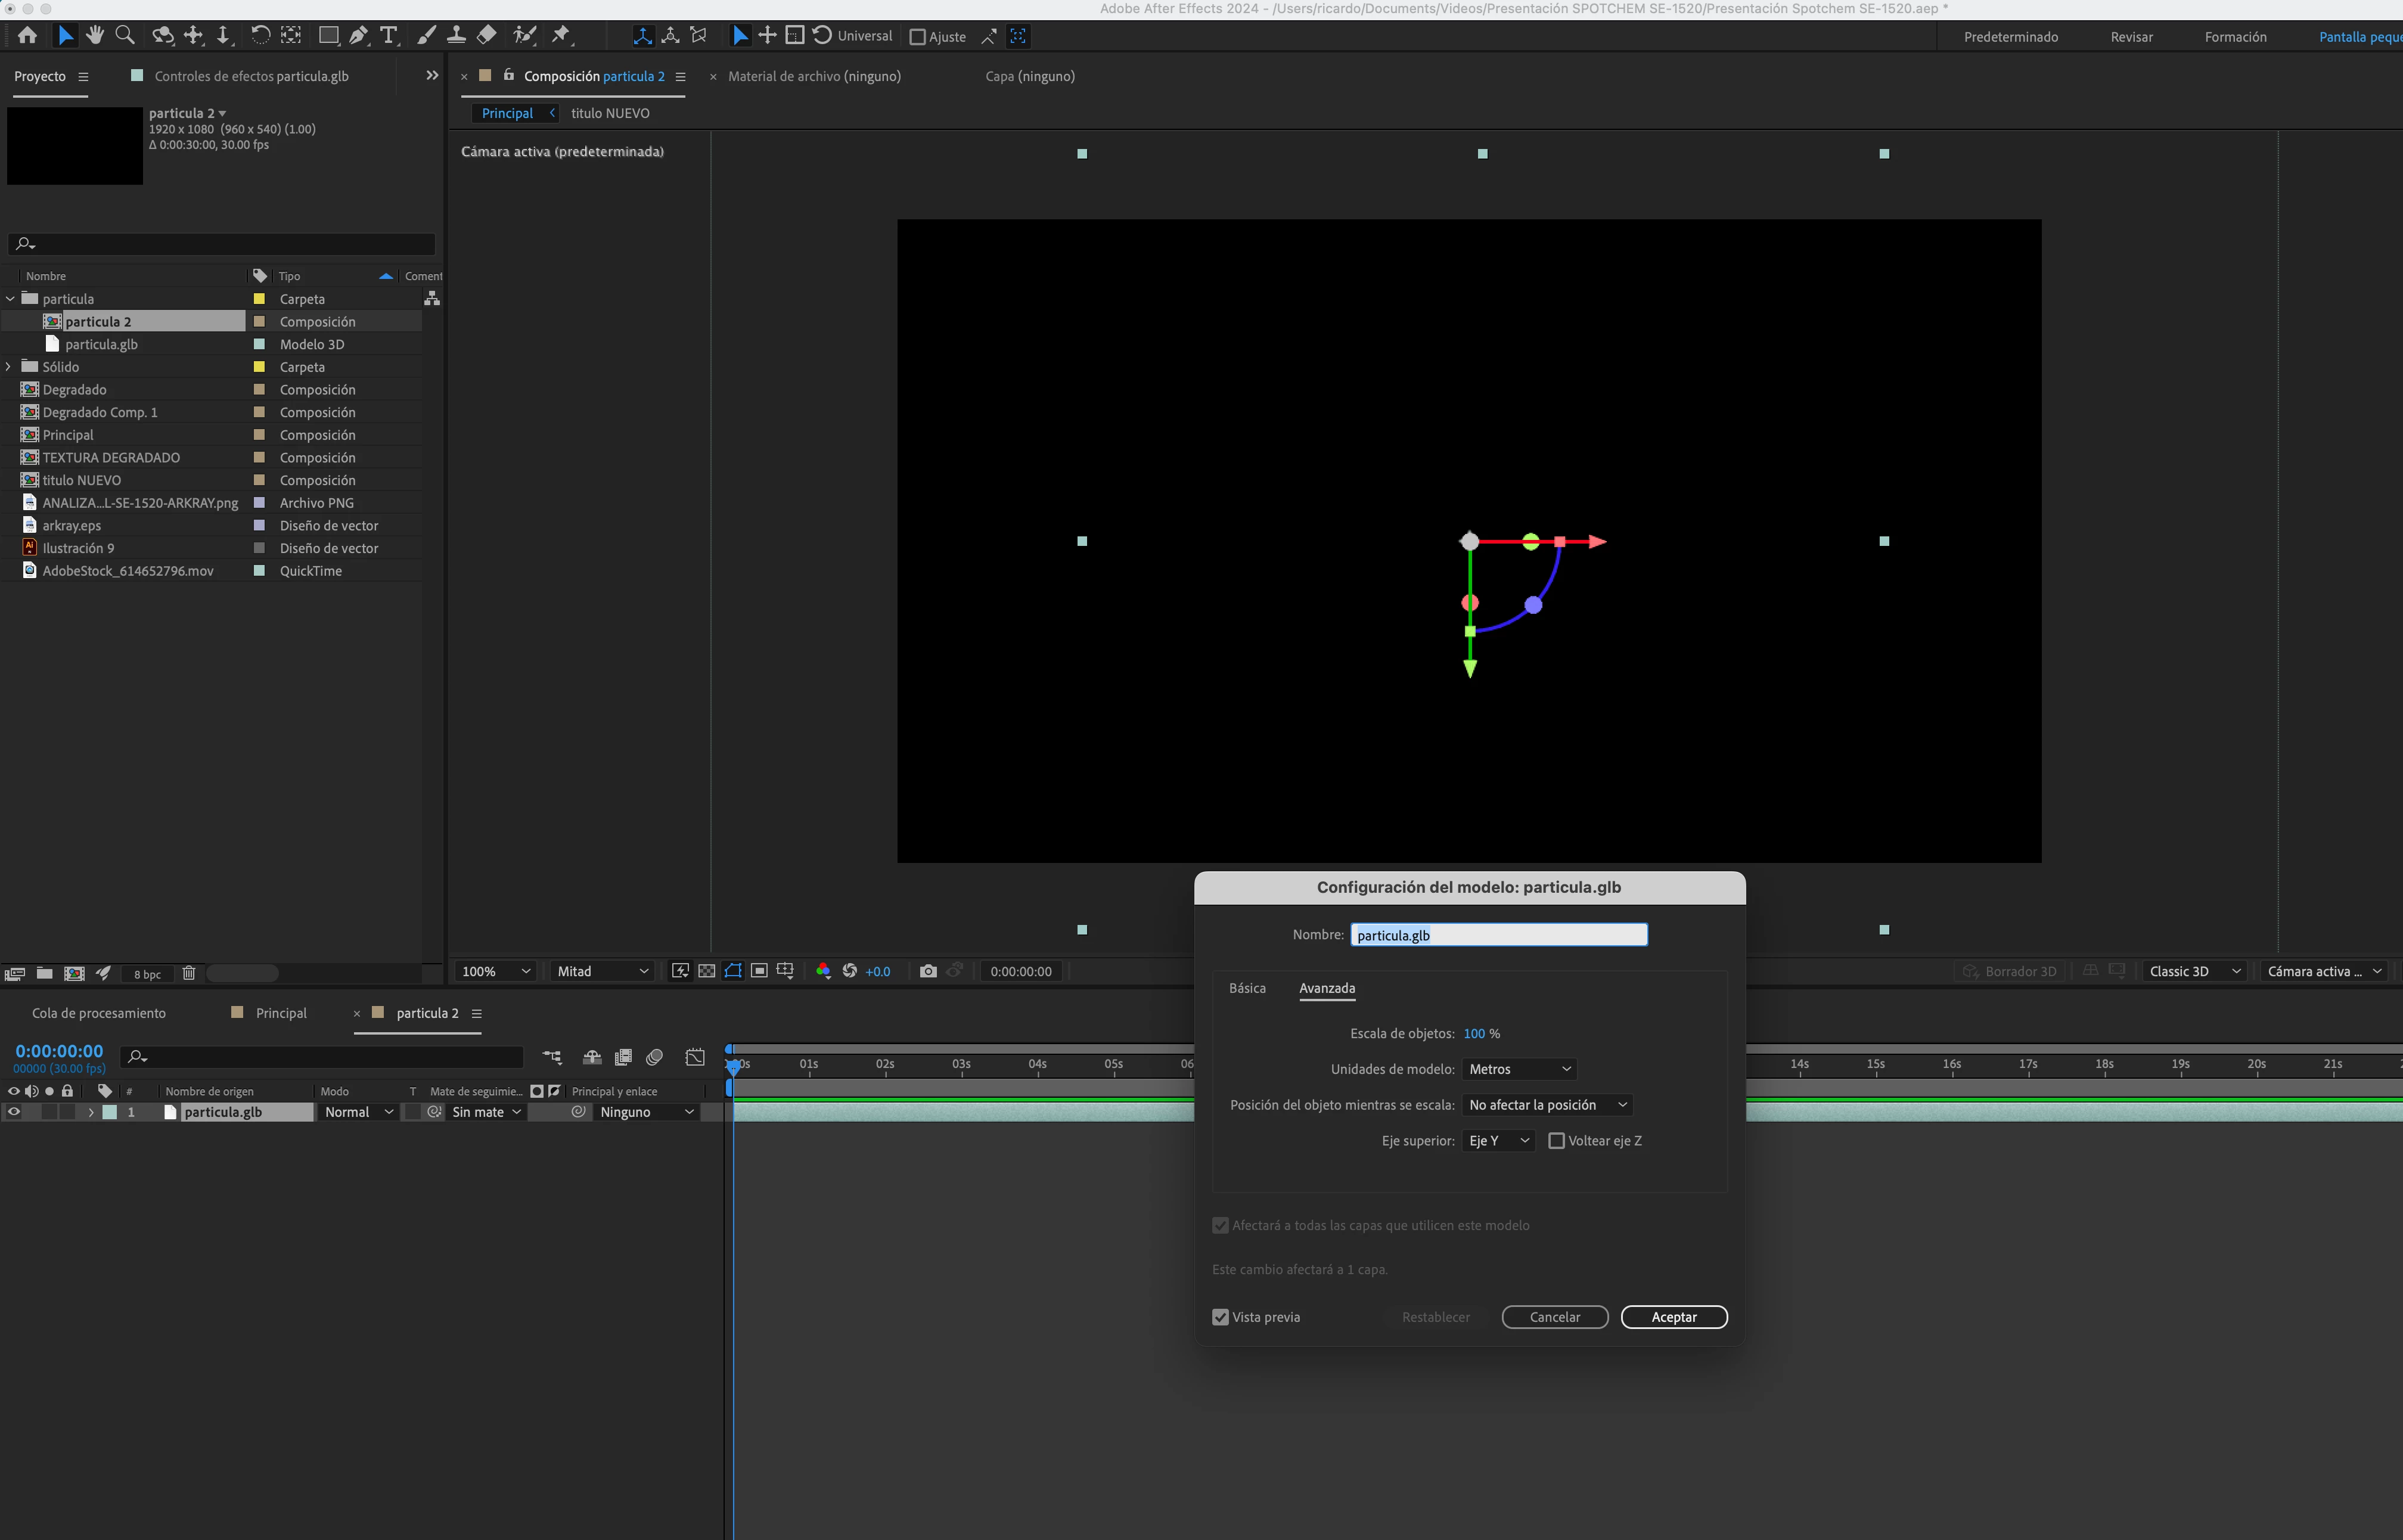Enable Voltear eje Z checkbox
The width and height of the screenshot is (2403, 1540).
1556,1141
